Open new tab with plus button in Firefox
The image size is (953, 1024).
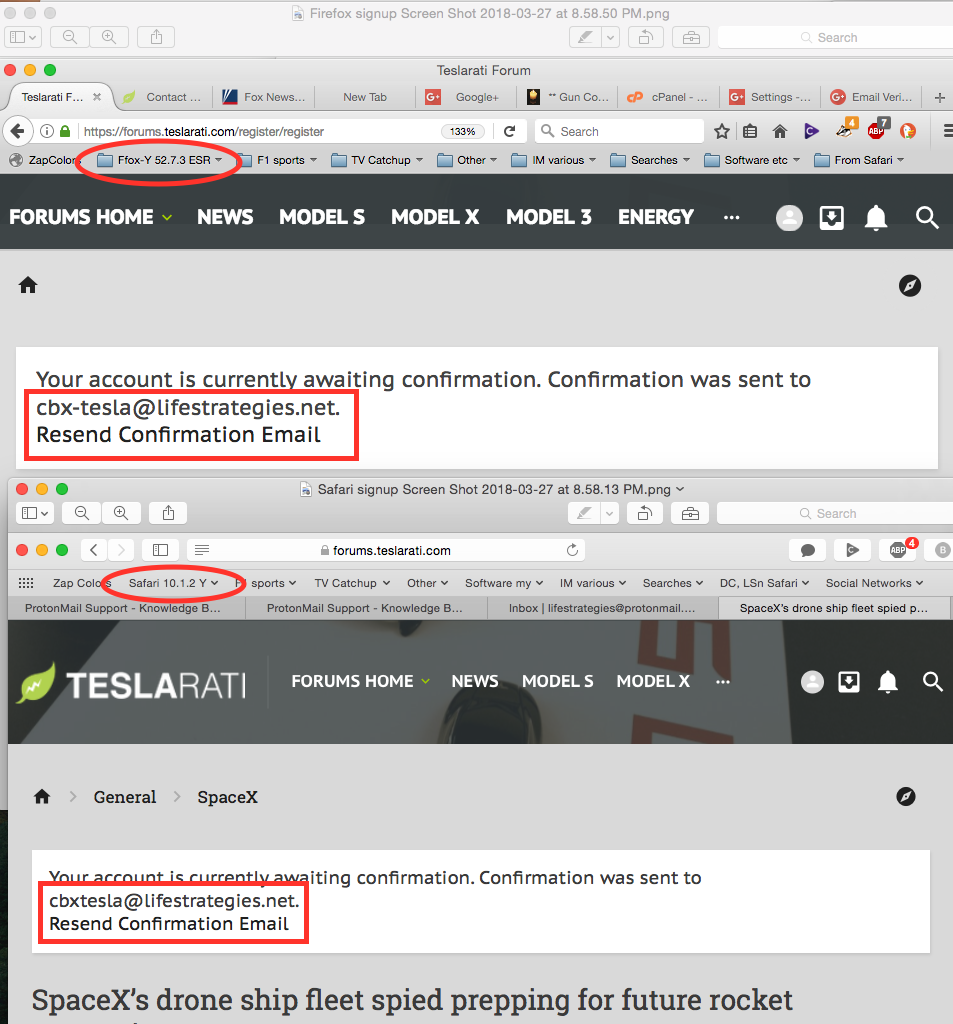tap(939, 97)
